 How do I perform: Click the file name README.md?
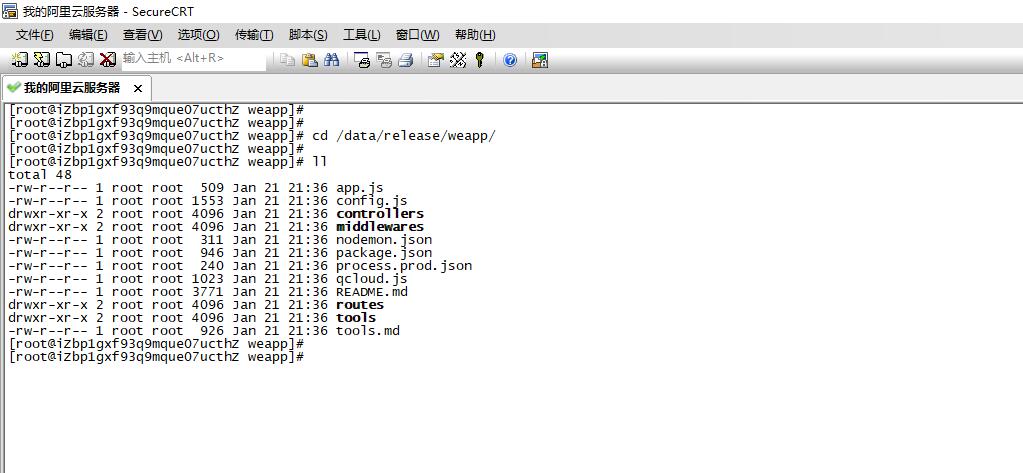pyautogui.click(x=371, y=292)
